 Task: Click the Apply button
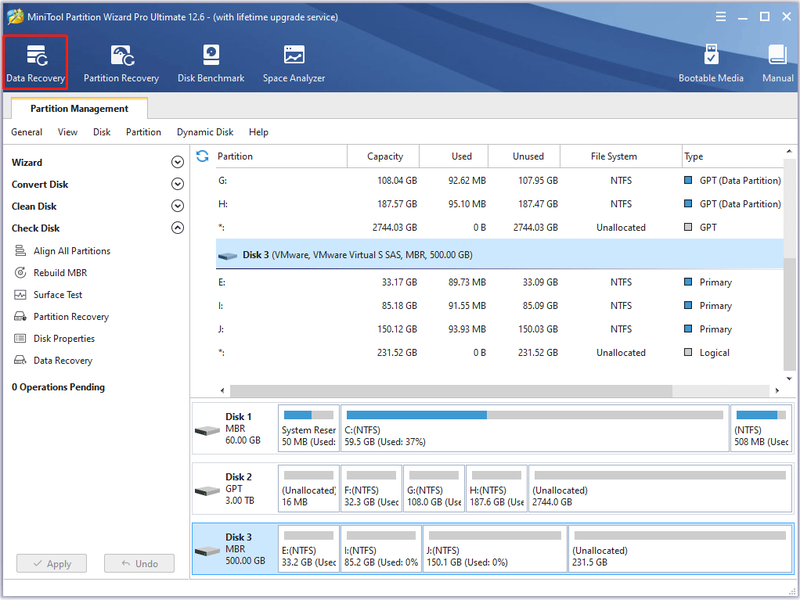pyautogui.click(x=52, y=563)
